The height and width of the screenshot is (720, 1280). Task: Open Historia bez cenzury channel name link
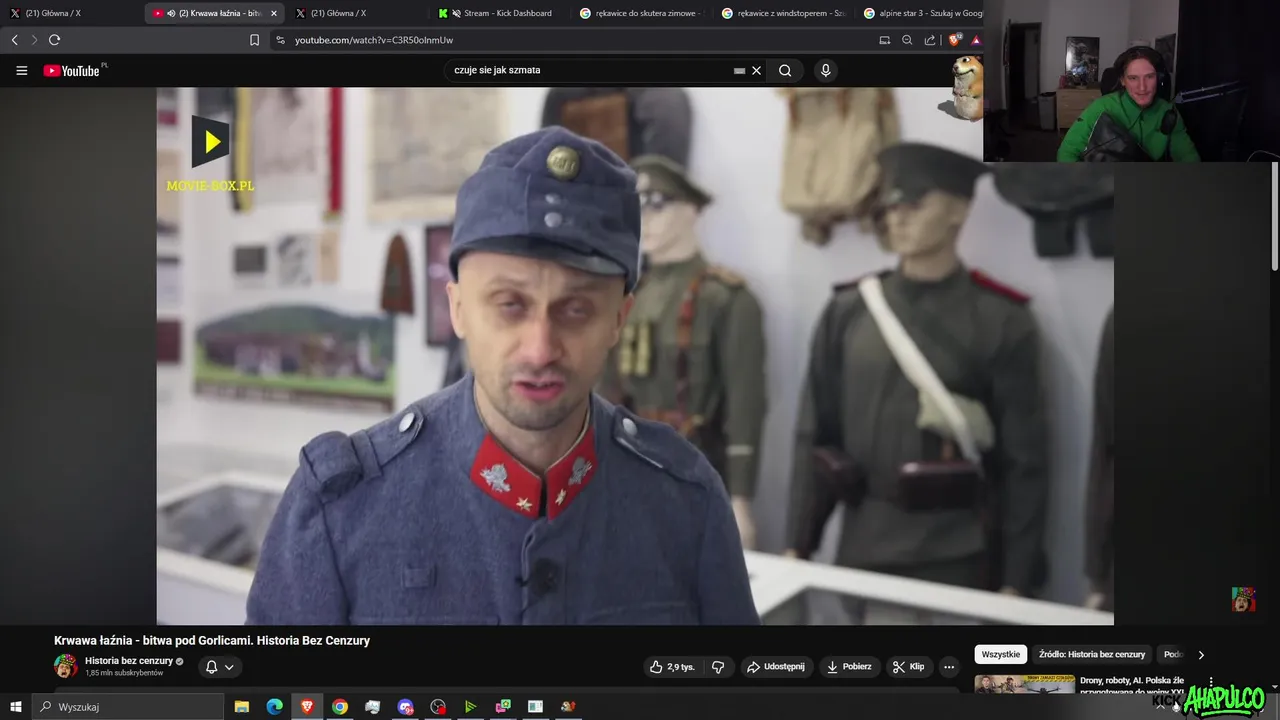tap(129, 661)
